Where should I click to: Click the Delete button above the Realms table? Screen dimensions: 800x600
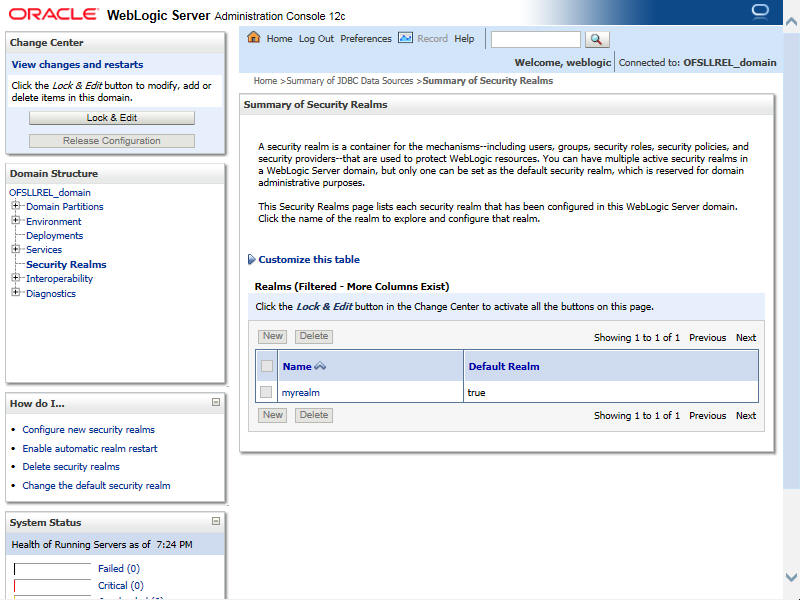tap(314, 336)
